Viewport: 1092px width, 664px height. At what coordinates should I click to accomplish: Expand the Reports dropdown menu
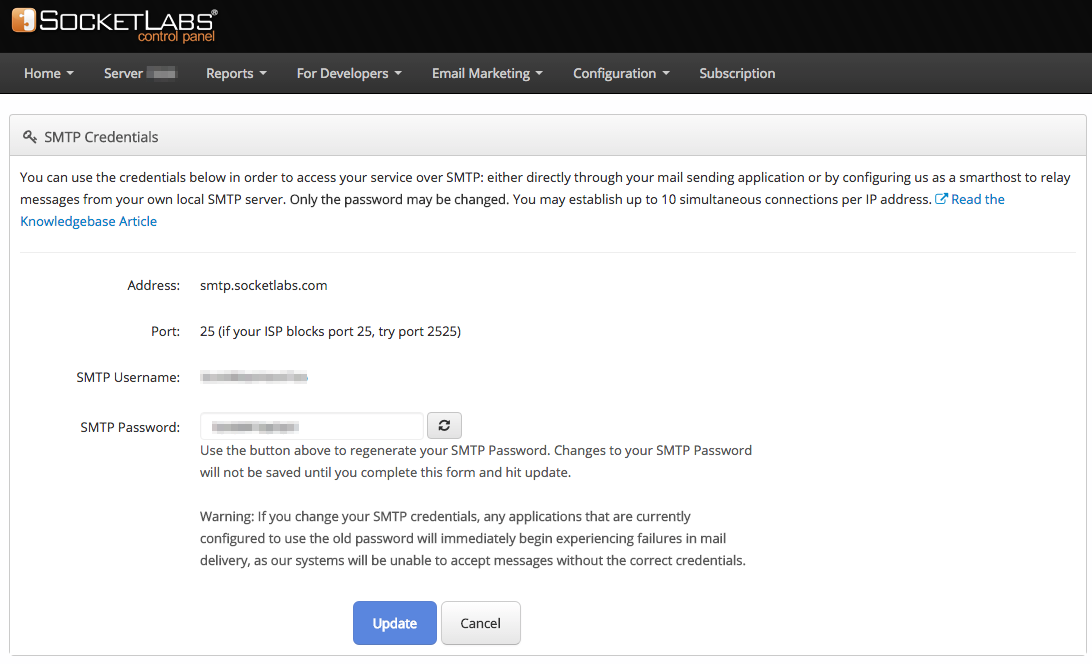pyautogui.click(x=236, y=73)
